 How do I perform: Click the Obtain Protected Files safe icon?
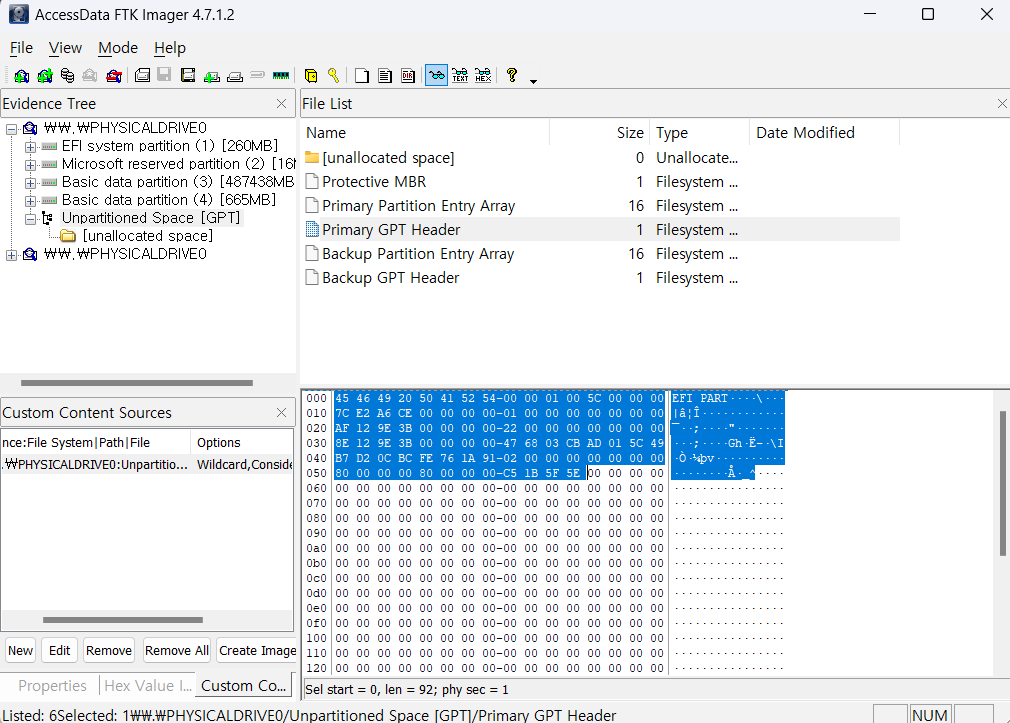pyautogui.click(x=311, y=76)
